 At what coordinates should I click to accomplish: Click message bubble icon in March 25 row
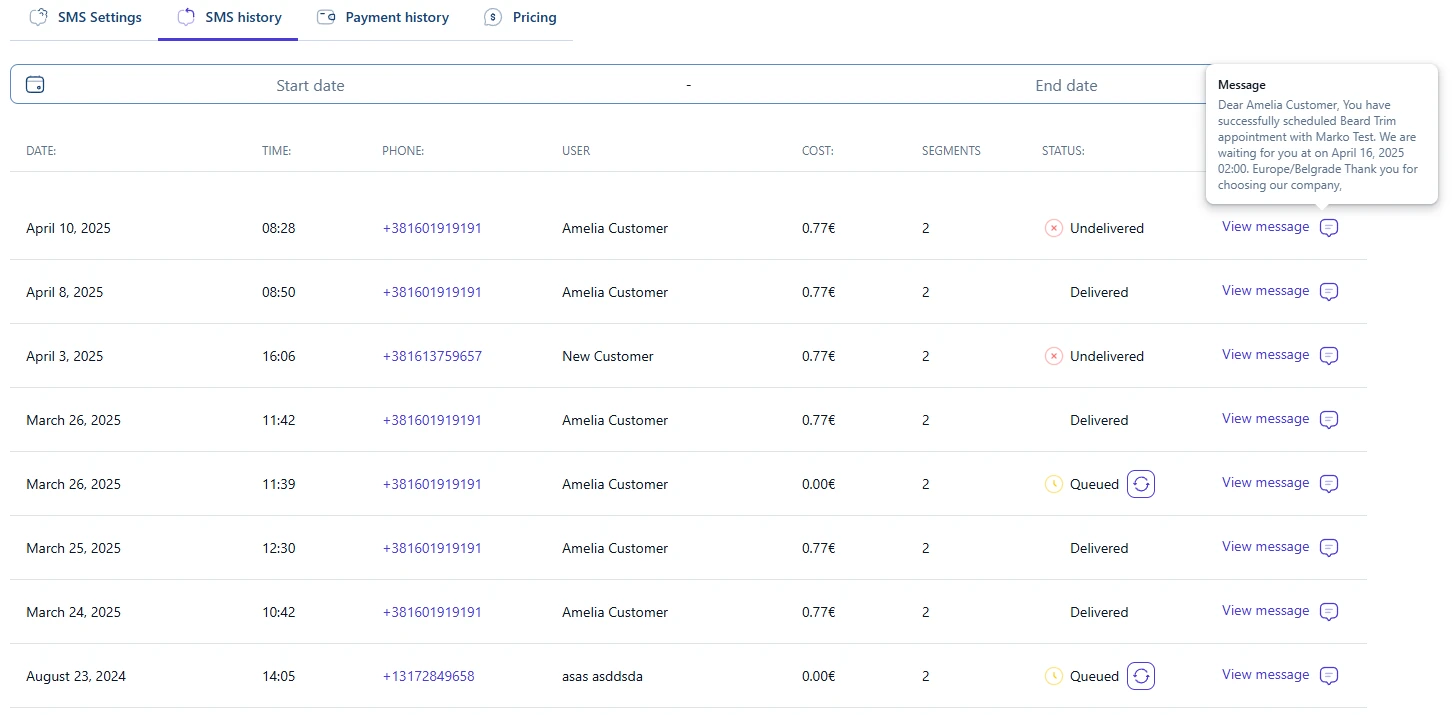pyautogui.click(x=1329, y=548)
